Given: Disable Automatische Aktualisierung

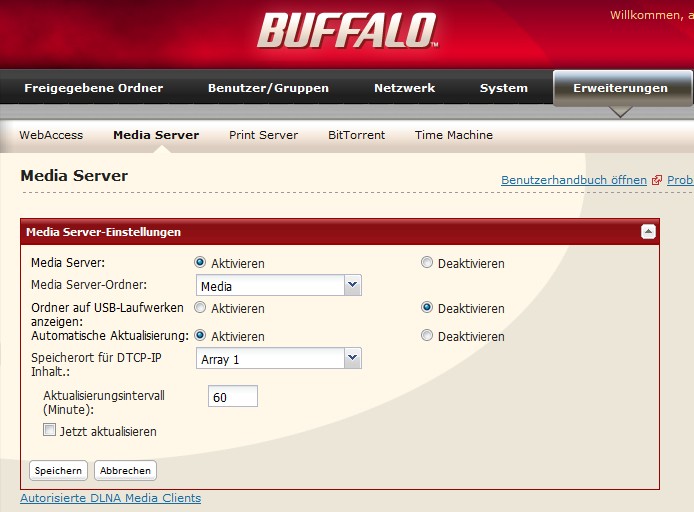Looking at the screenshot, I should 427,335.
